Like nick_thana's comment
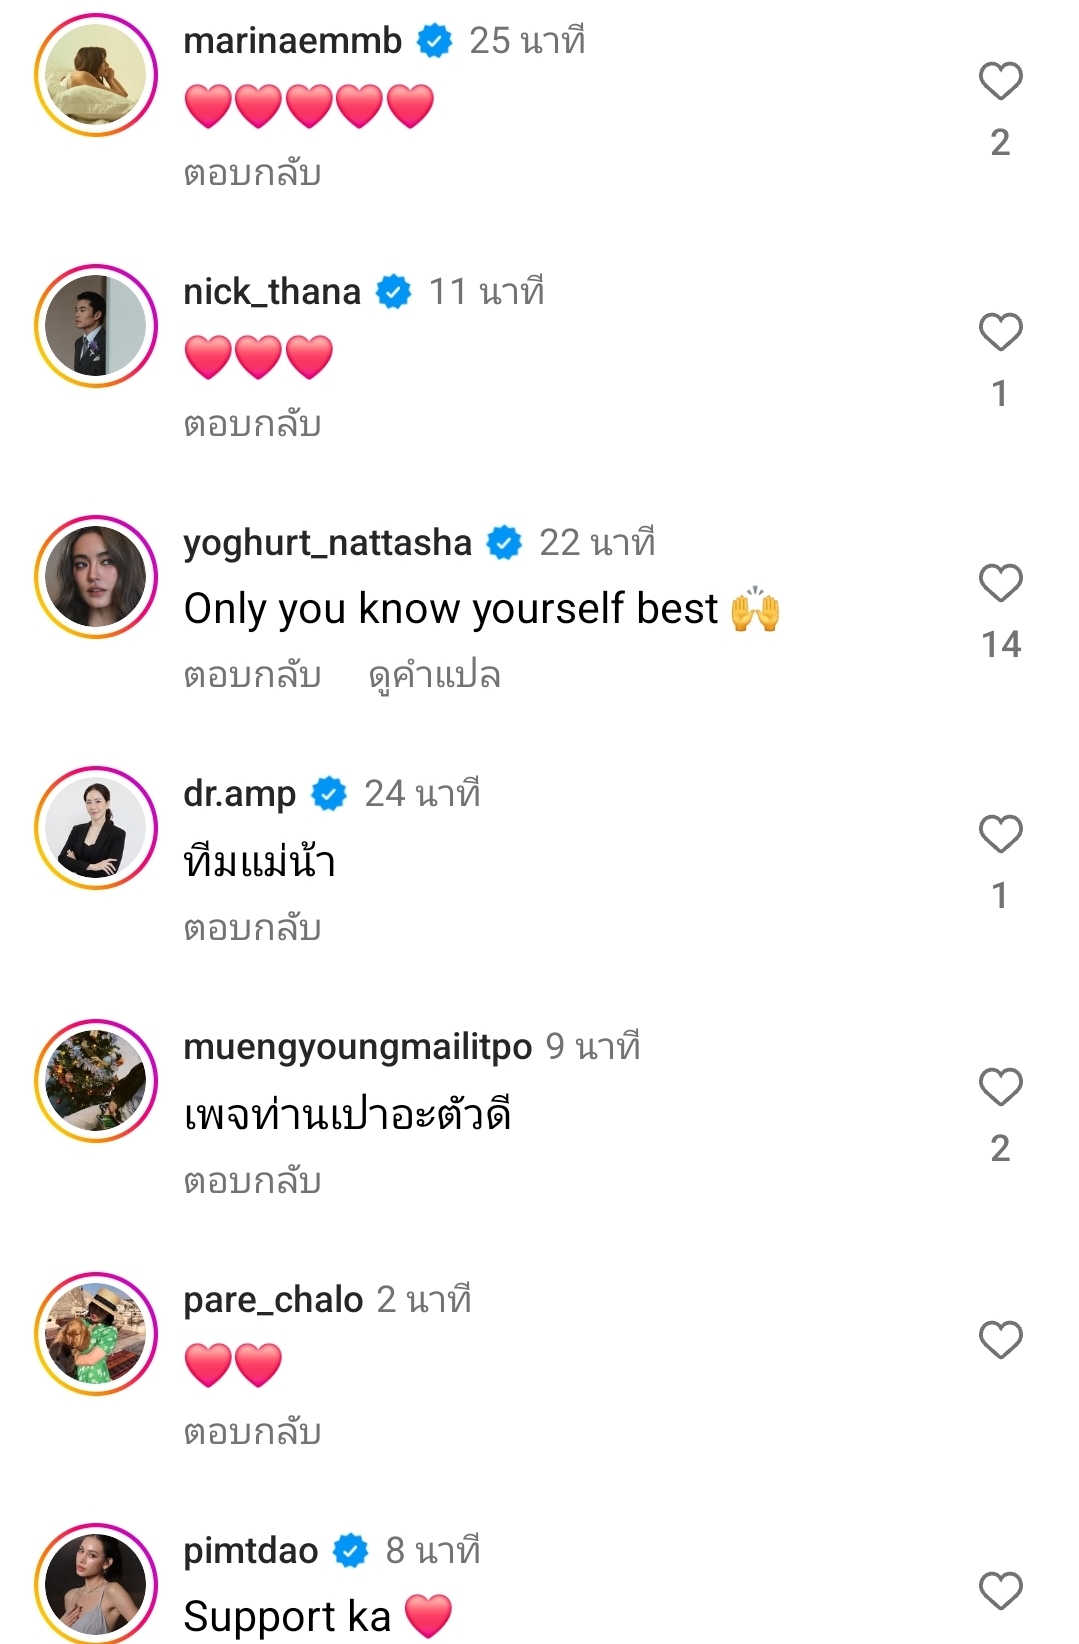Screen dimensions: 1079x1644 [1000, 333]
